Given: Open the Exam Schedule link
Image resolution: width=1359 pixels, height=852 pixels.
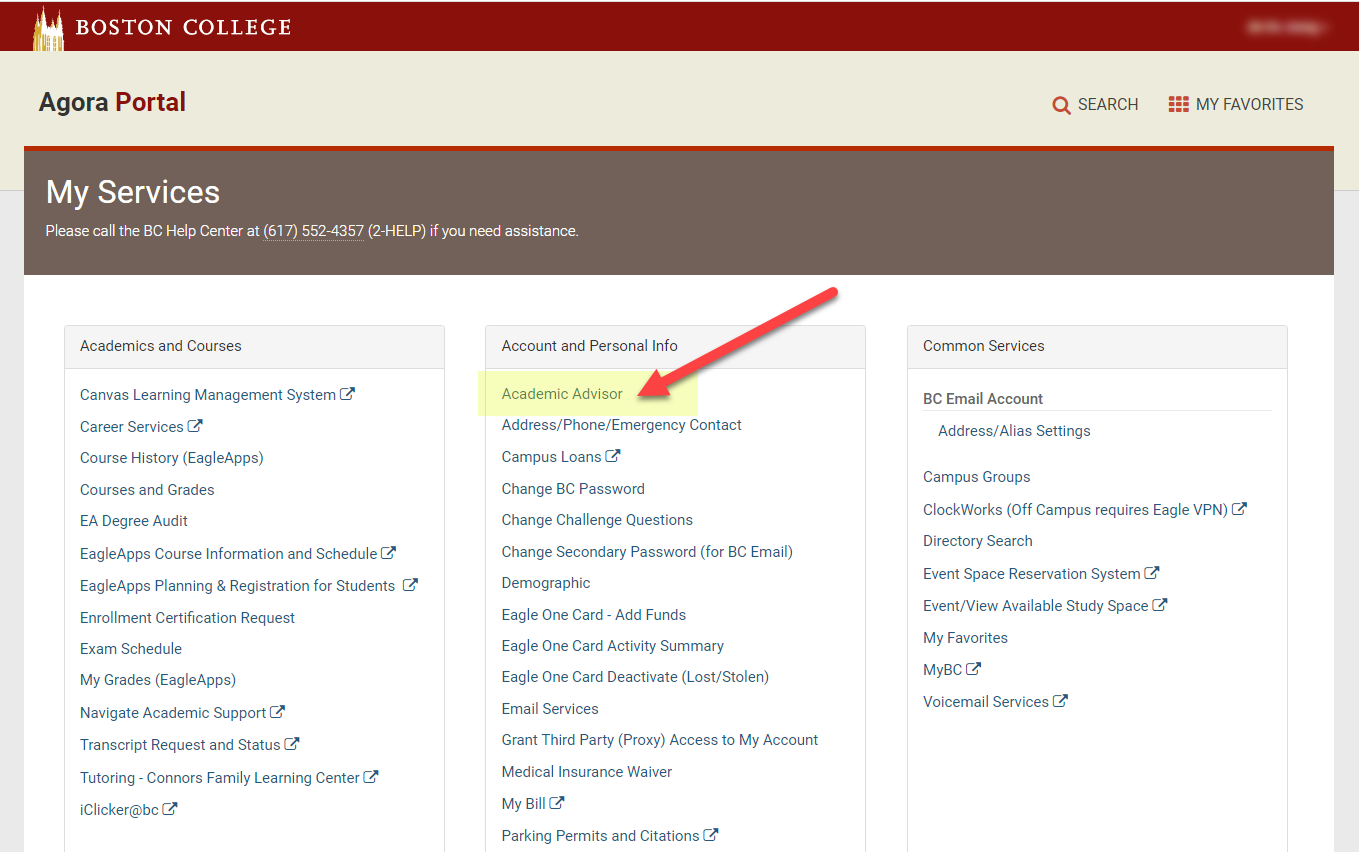Looking at the screenshot, I should (131, 649).
